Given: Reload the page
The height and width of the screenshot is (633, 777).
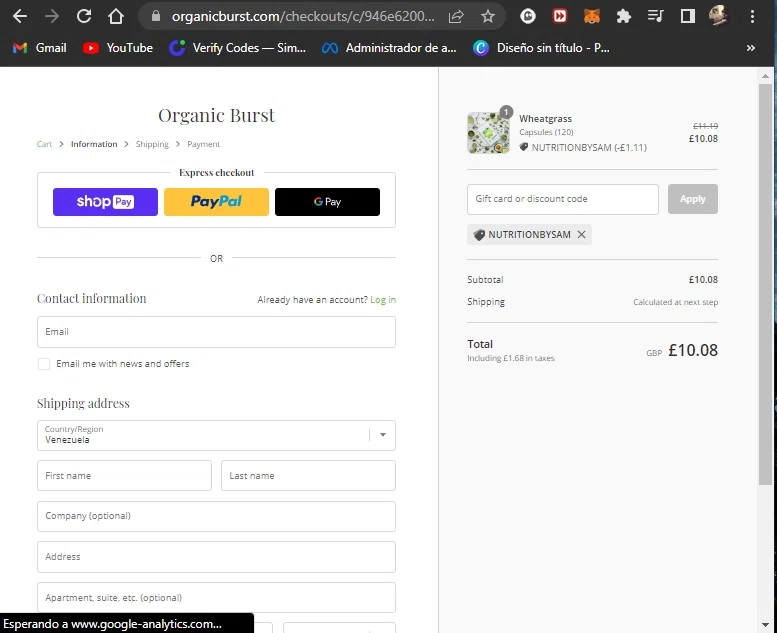Looking at the screenshot, I should click(x=84, y=16).
